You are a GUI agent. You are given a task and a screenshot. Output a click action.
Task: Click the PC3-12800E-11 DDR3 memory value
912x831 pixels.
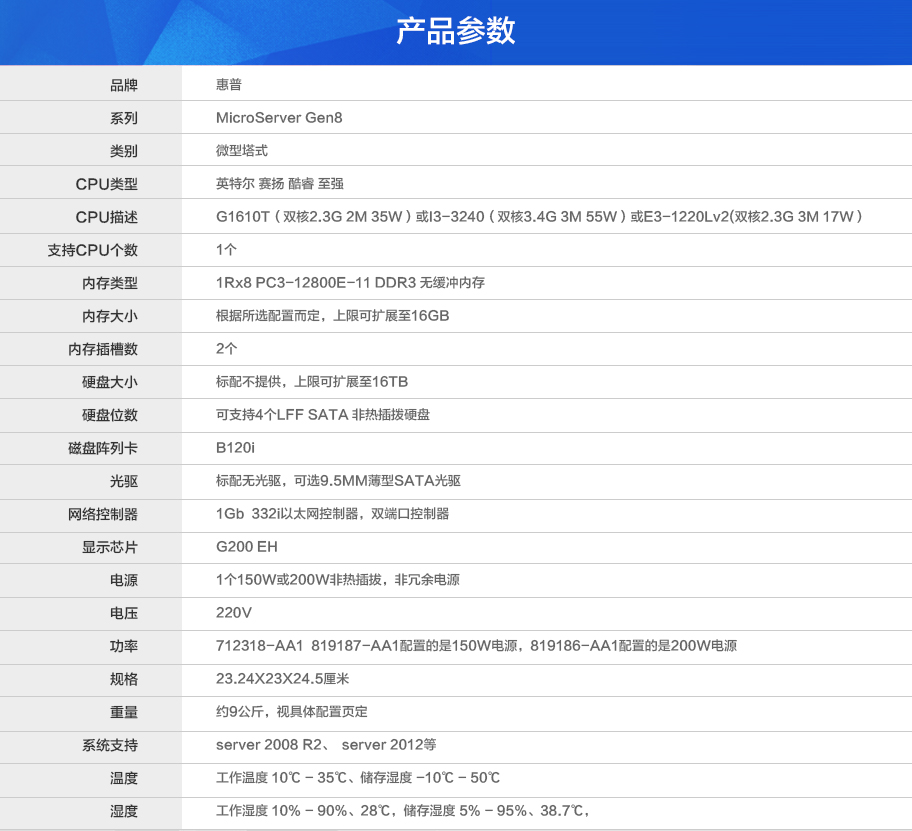click(350, 283)
